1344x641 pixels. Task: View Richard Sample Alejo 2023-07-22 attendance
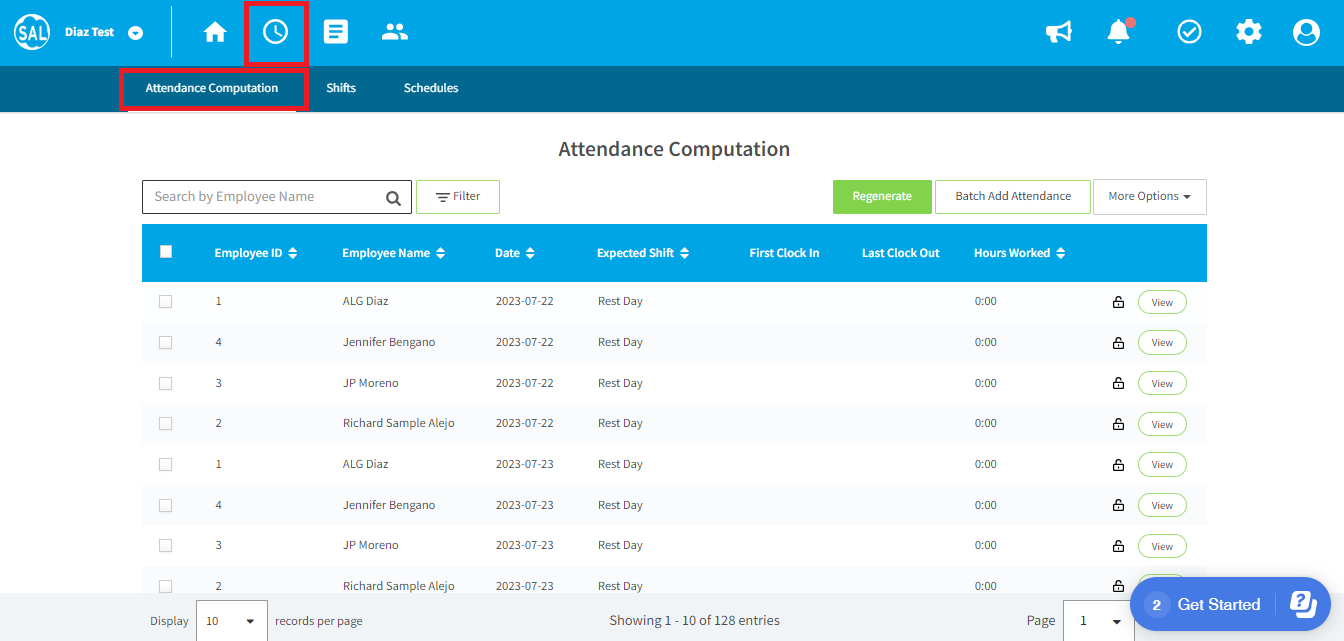1162,424
